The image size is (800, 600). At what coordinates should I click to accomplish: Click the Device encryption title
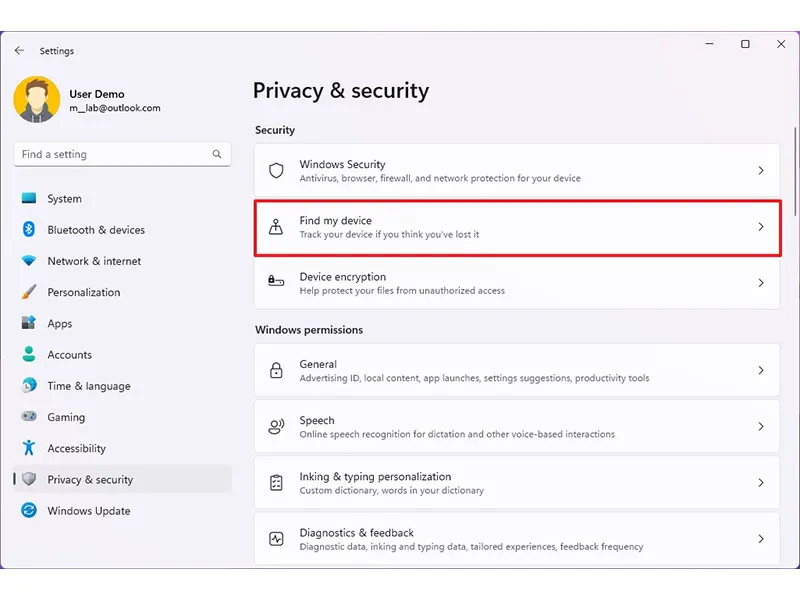(342, 277)
